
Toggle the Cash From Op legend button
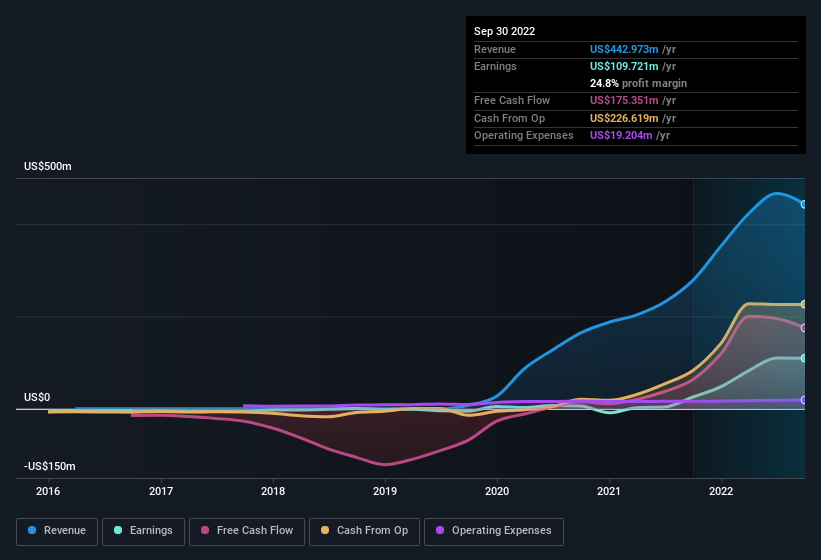coord(364,532)
